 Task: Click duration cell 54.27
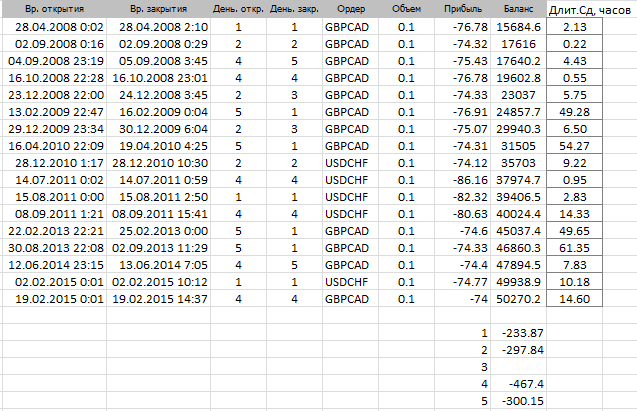coord(574,146)
